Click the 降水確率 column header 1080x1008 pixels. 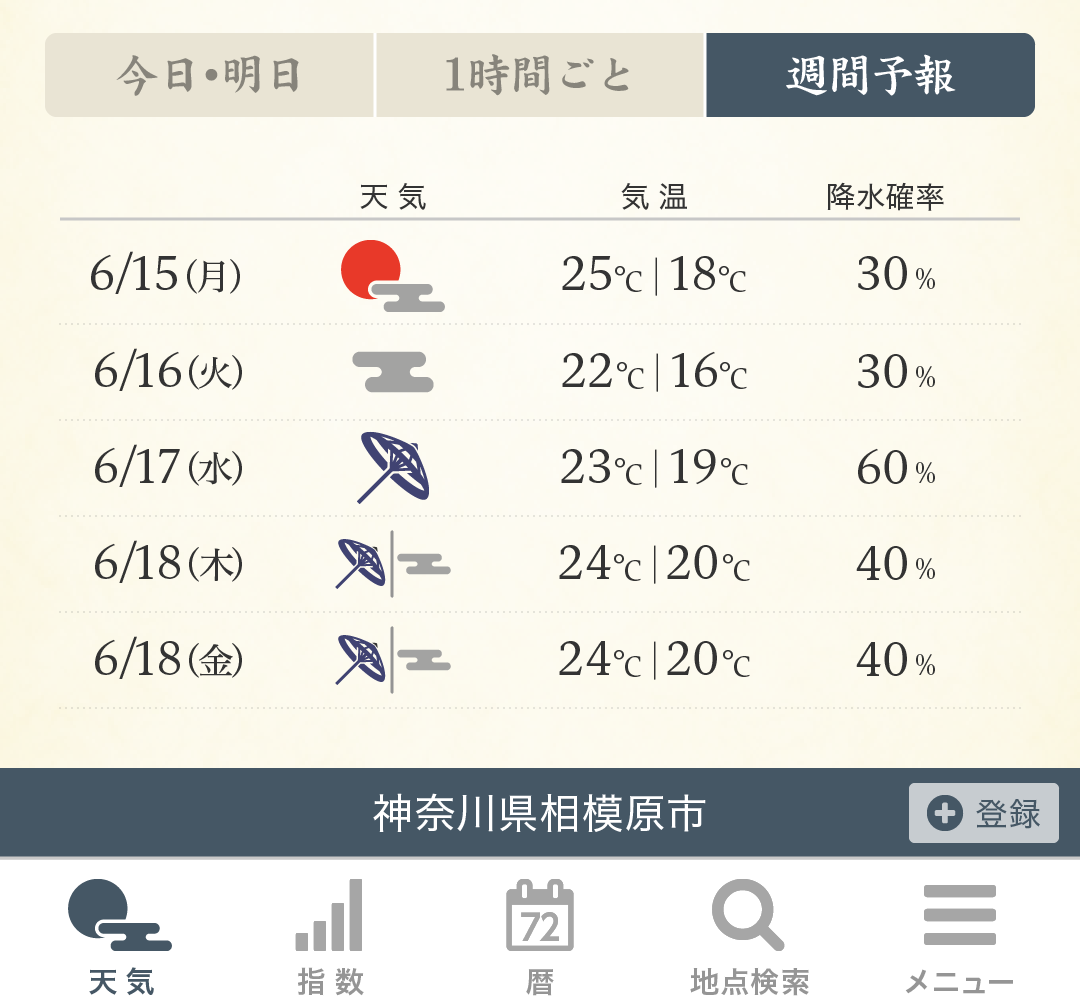coord(885,197)
